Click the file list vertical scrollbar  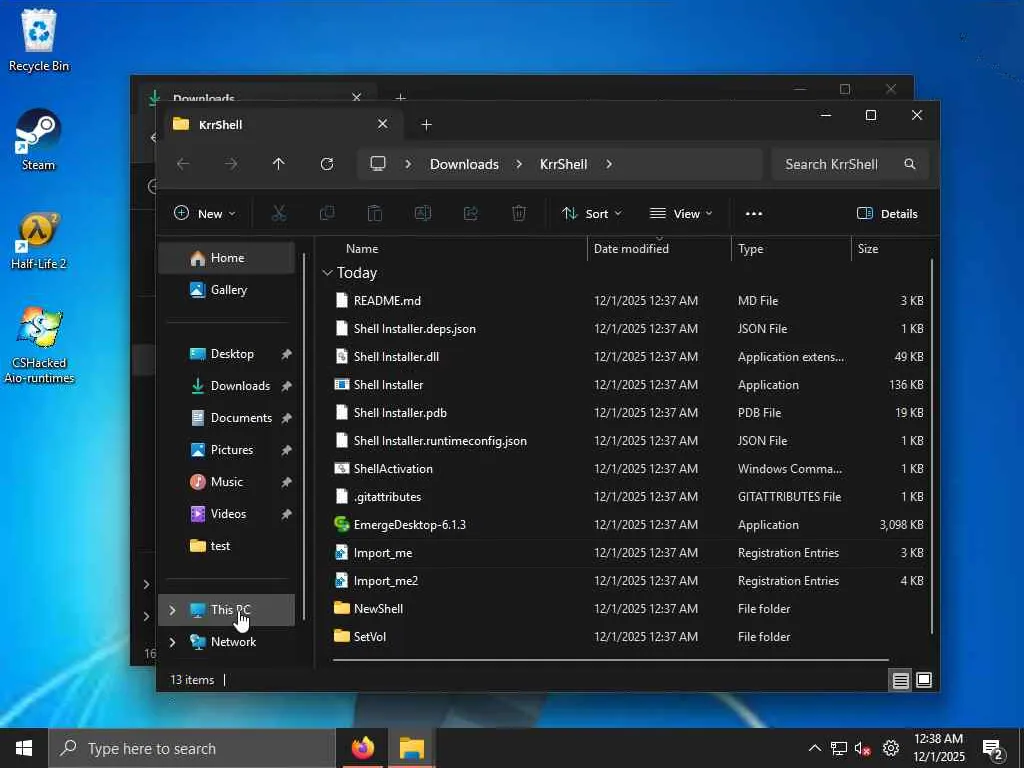click(x=932, y=447)
